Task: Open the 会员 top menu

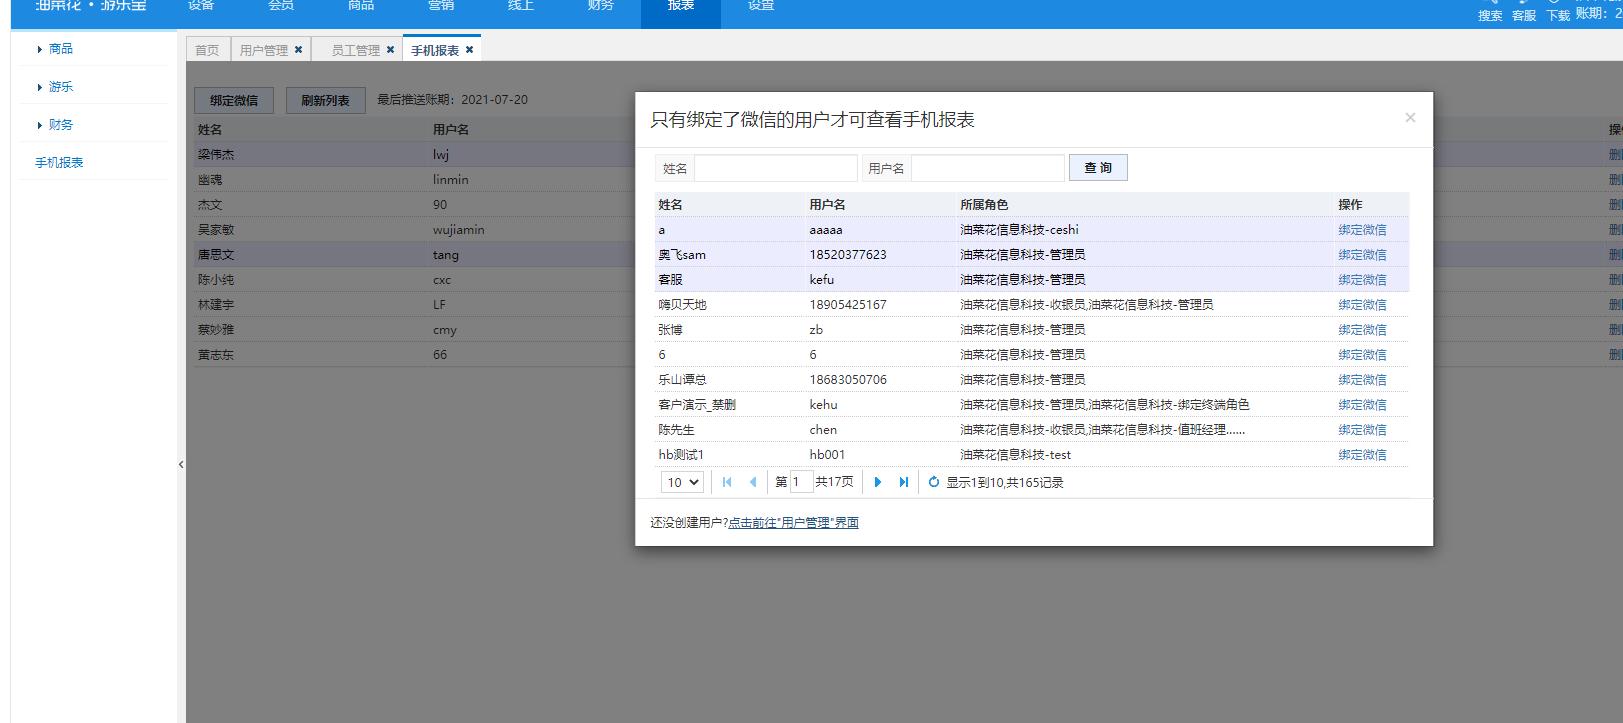Action: 281,8
